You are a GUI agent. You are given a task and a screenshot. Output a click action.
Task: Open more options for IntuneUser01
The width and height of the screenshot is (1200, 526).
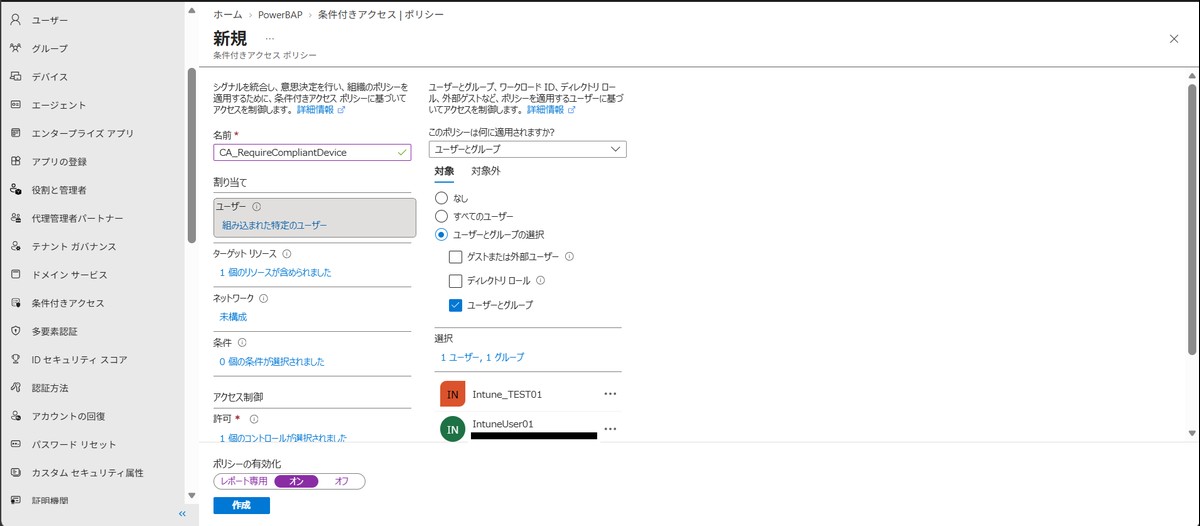point(611,428)
